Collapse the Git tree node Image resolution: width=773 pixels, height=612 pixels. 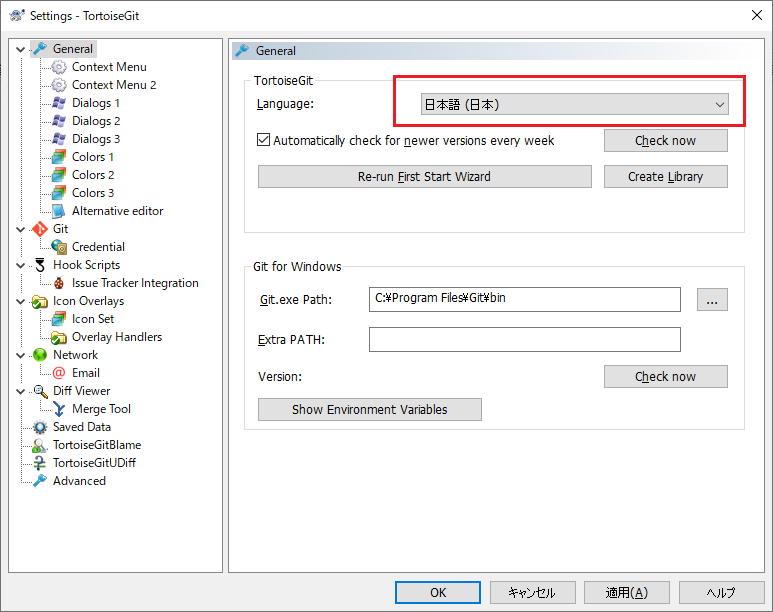point(20,229)
